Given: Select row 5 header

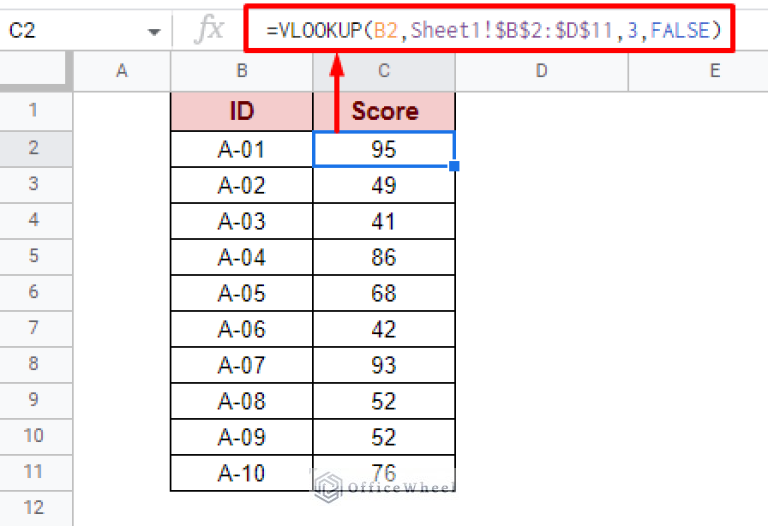Looking at the screenshot, I should pos(35,257).
